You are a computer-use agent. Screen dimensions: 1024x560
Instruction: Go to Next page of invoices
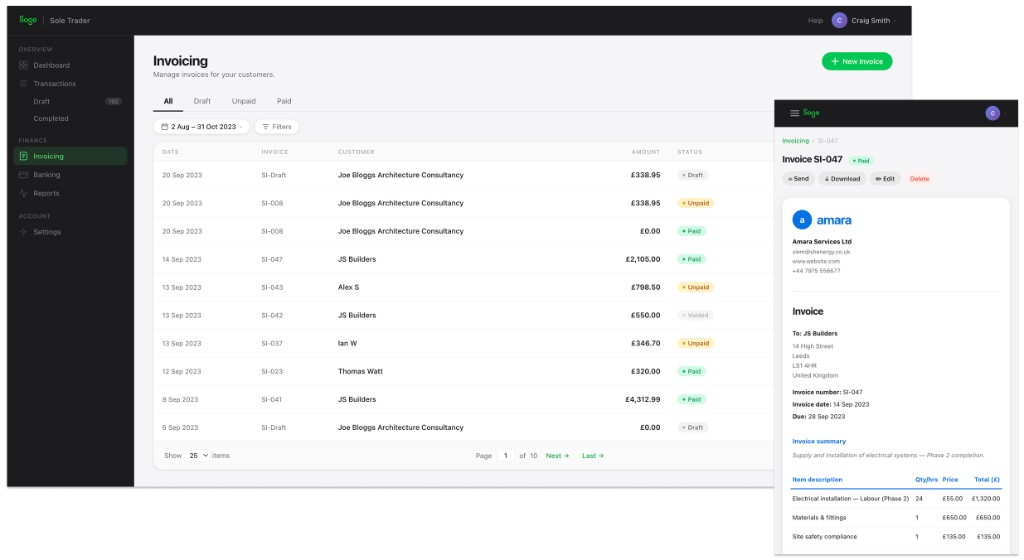click(x=557, y=456)
